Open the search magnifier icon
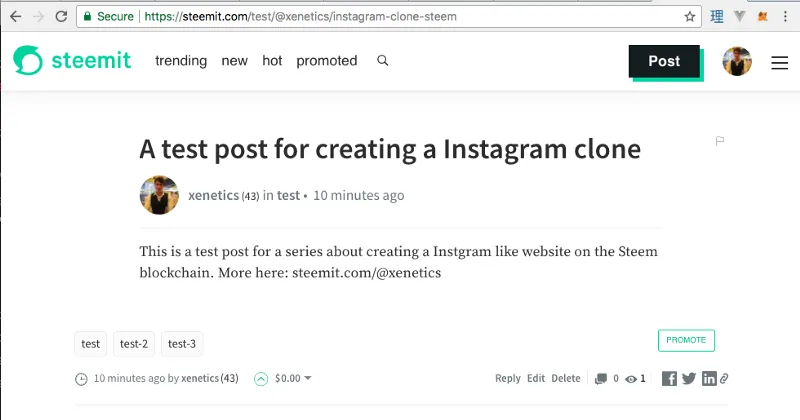 [383, 61]
